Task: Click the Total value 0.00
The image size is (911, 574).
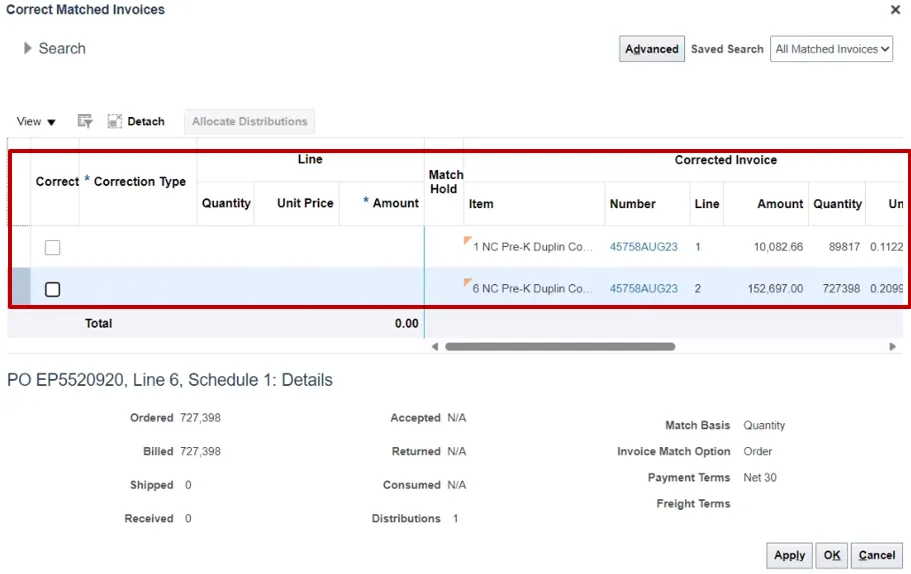Action: tap(406, 324)
